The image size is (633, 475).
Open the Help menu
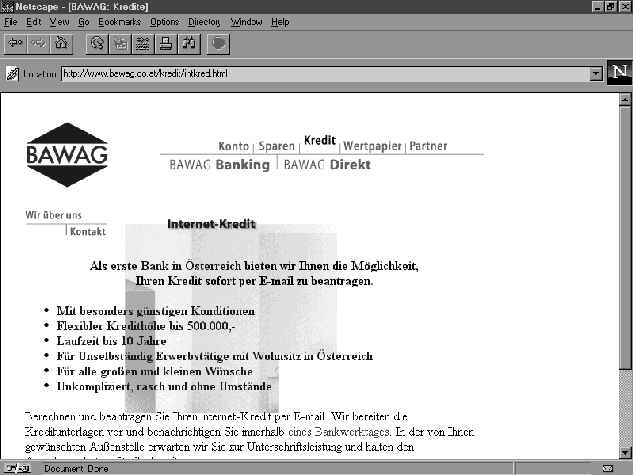click(x=280, y=22)
